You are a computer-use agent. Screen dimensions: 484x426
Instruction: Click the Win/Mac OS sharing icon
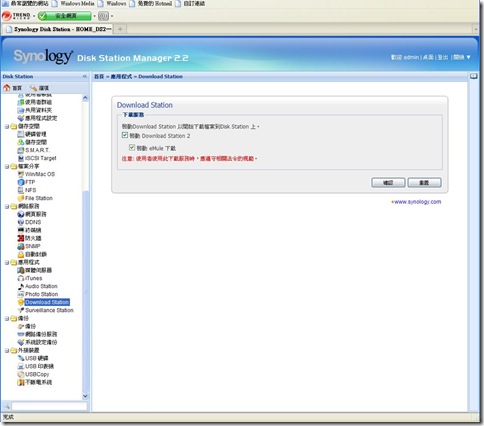pyautogui.click(x=21, y=174)
